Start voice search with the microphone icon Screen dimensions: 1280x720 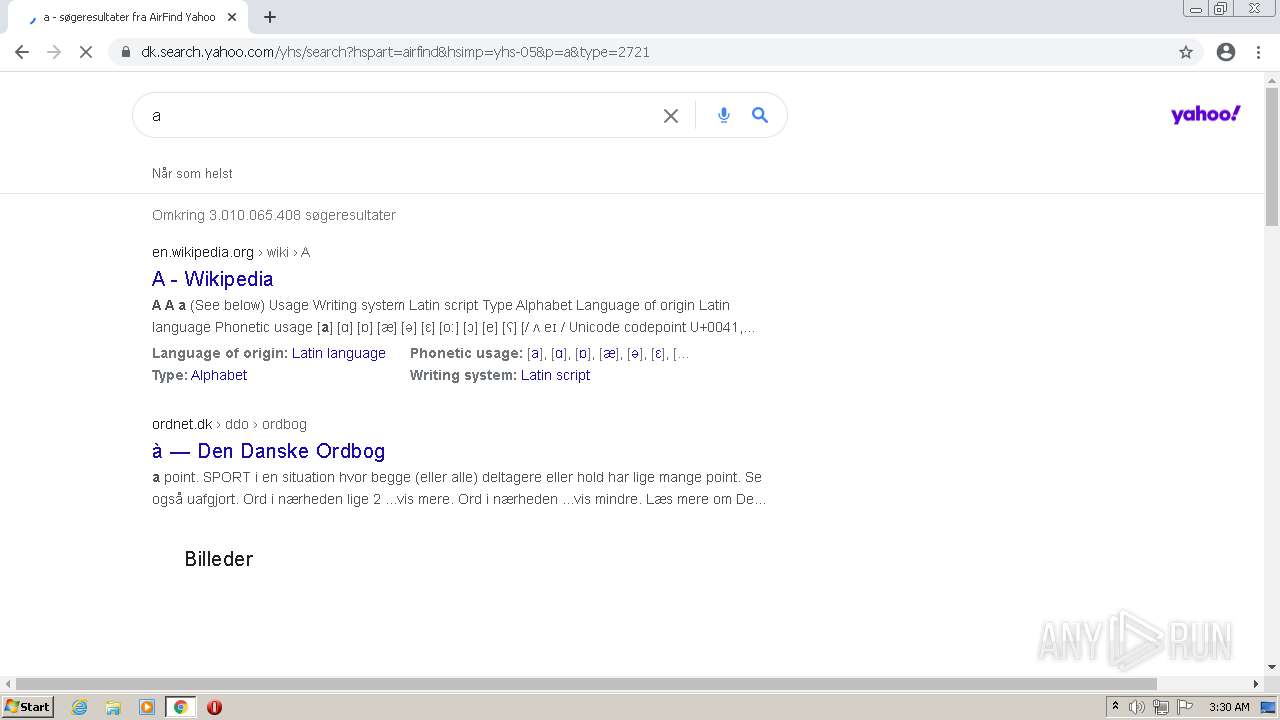(x=724, y=115)
